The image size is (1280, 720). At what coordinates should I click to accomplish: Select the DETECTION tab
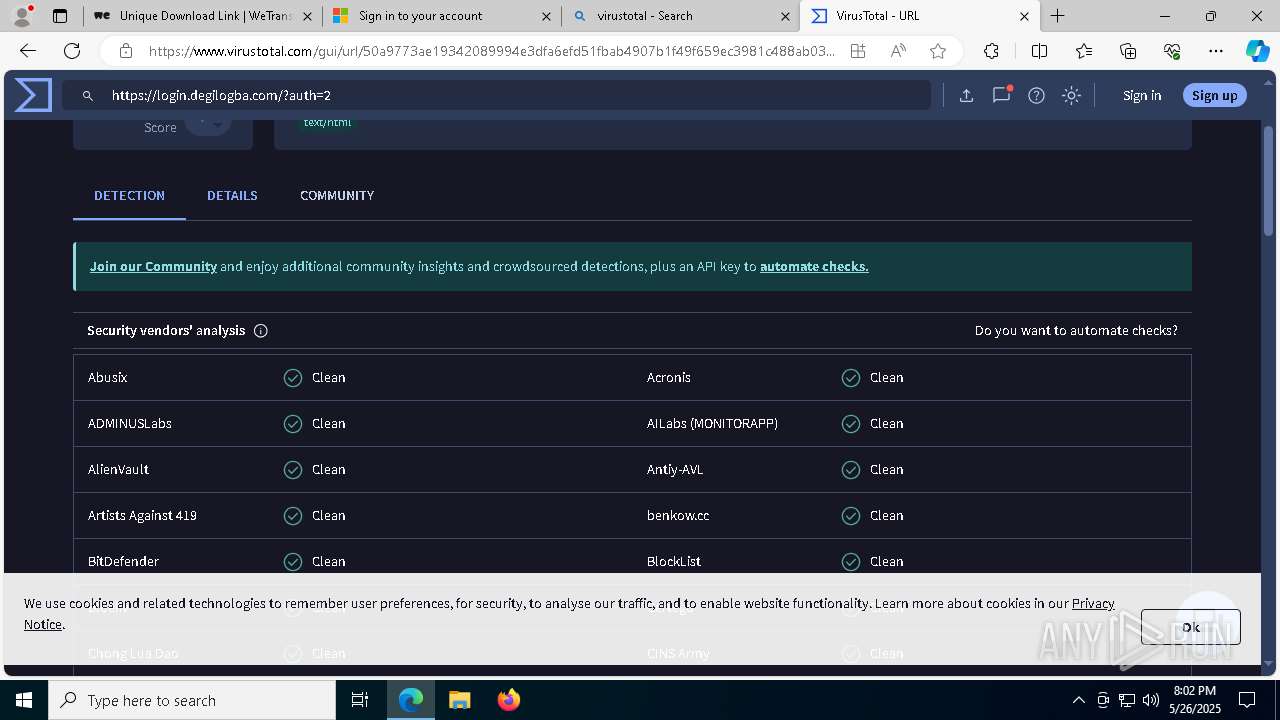coord(129,196)
